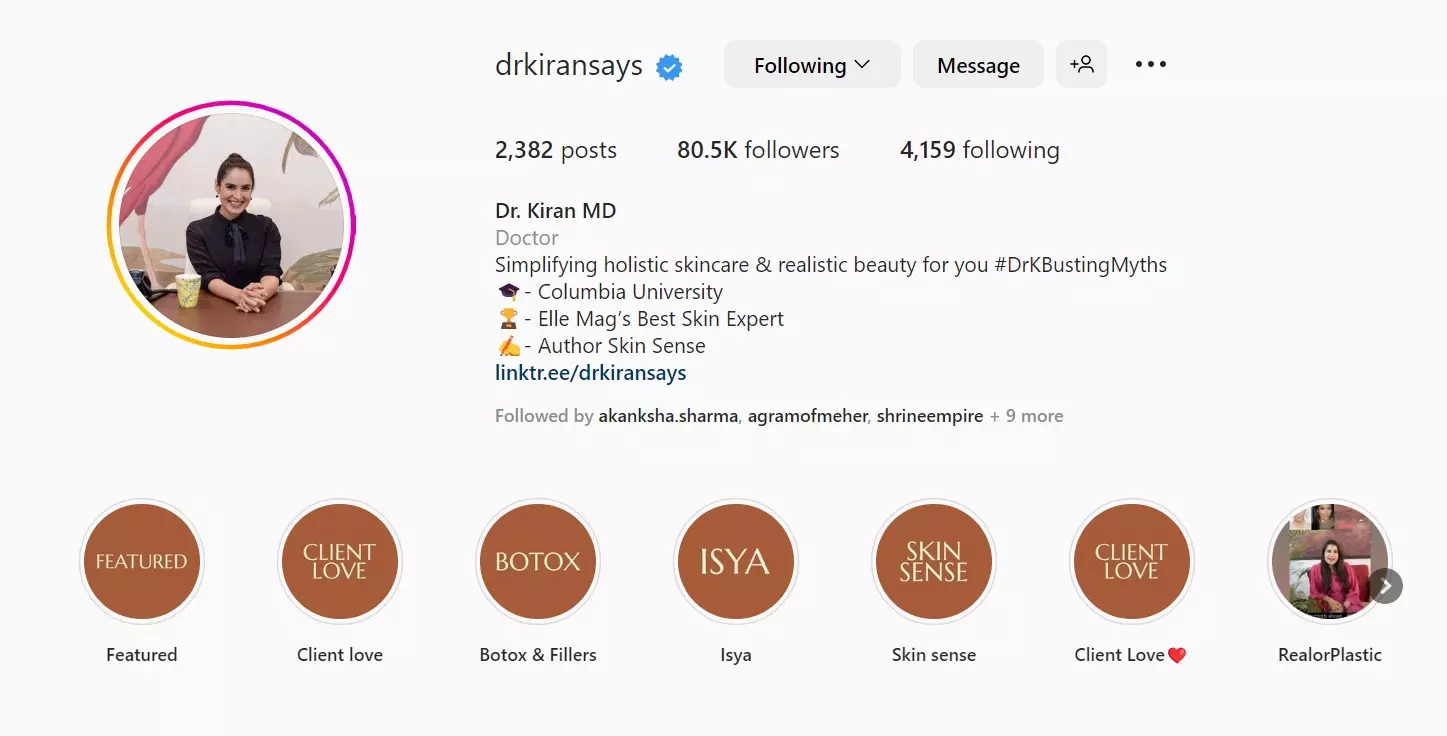1447x736 pixels.
Task: Open the three-dots options menu
Action: (1150, 65)
